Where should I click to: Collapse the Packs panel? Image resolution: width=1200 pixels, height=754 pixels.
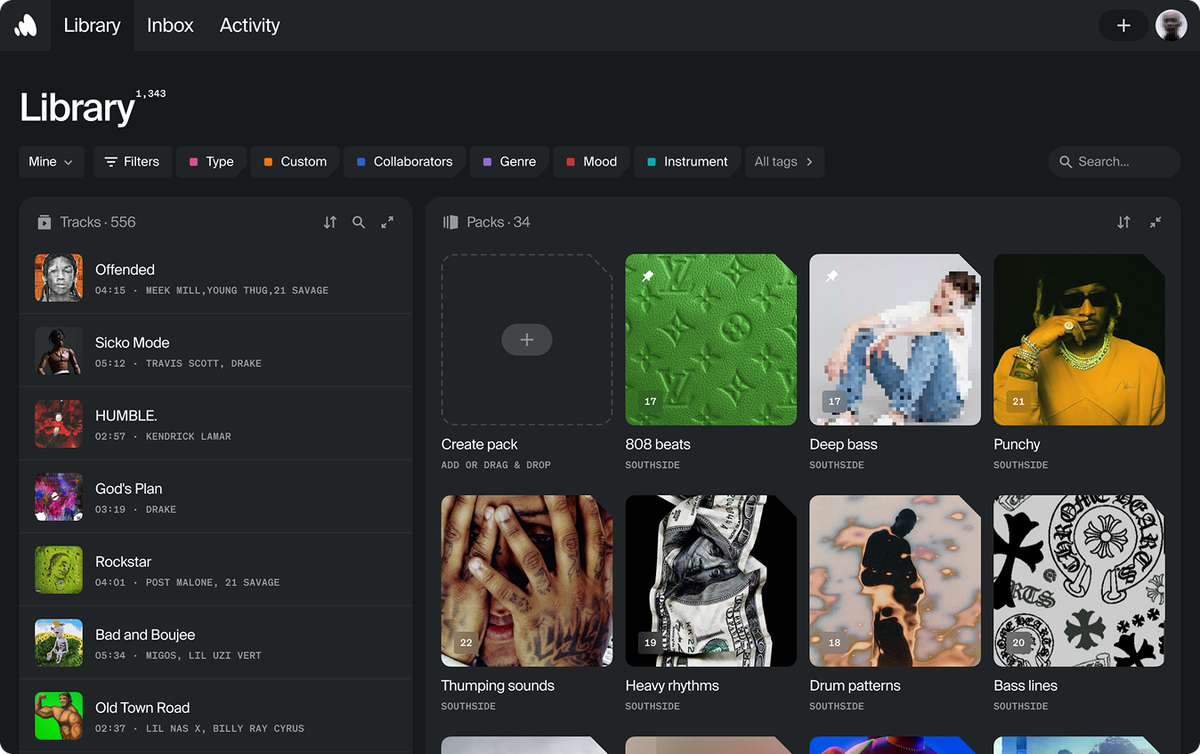[1155, 222]
